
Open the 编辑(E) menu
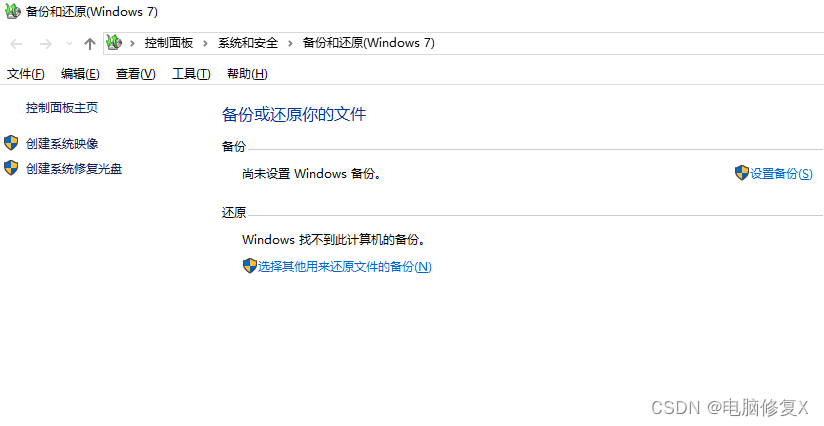click(x=80, y=74)
